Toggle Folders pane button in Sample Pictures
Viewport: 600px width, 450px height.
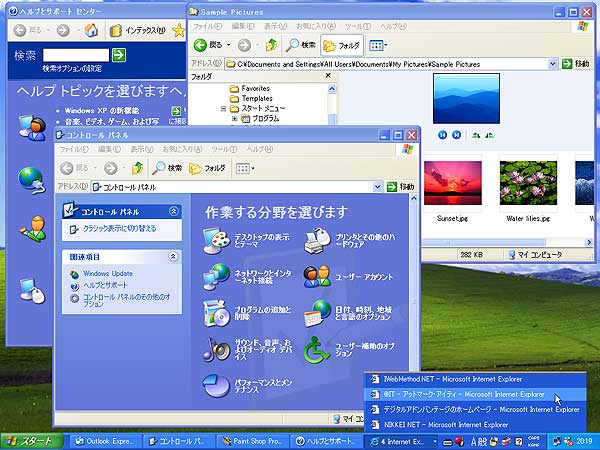342,46
